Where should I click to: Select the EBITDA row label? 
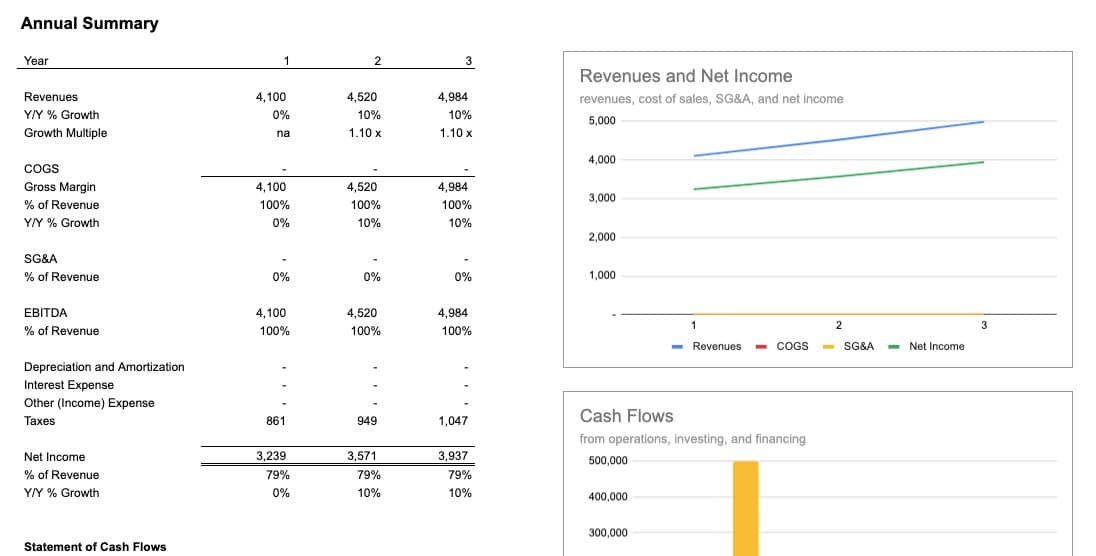coord(46,313)
